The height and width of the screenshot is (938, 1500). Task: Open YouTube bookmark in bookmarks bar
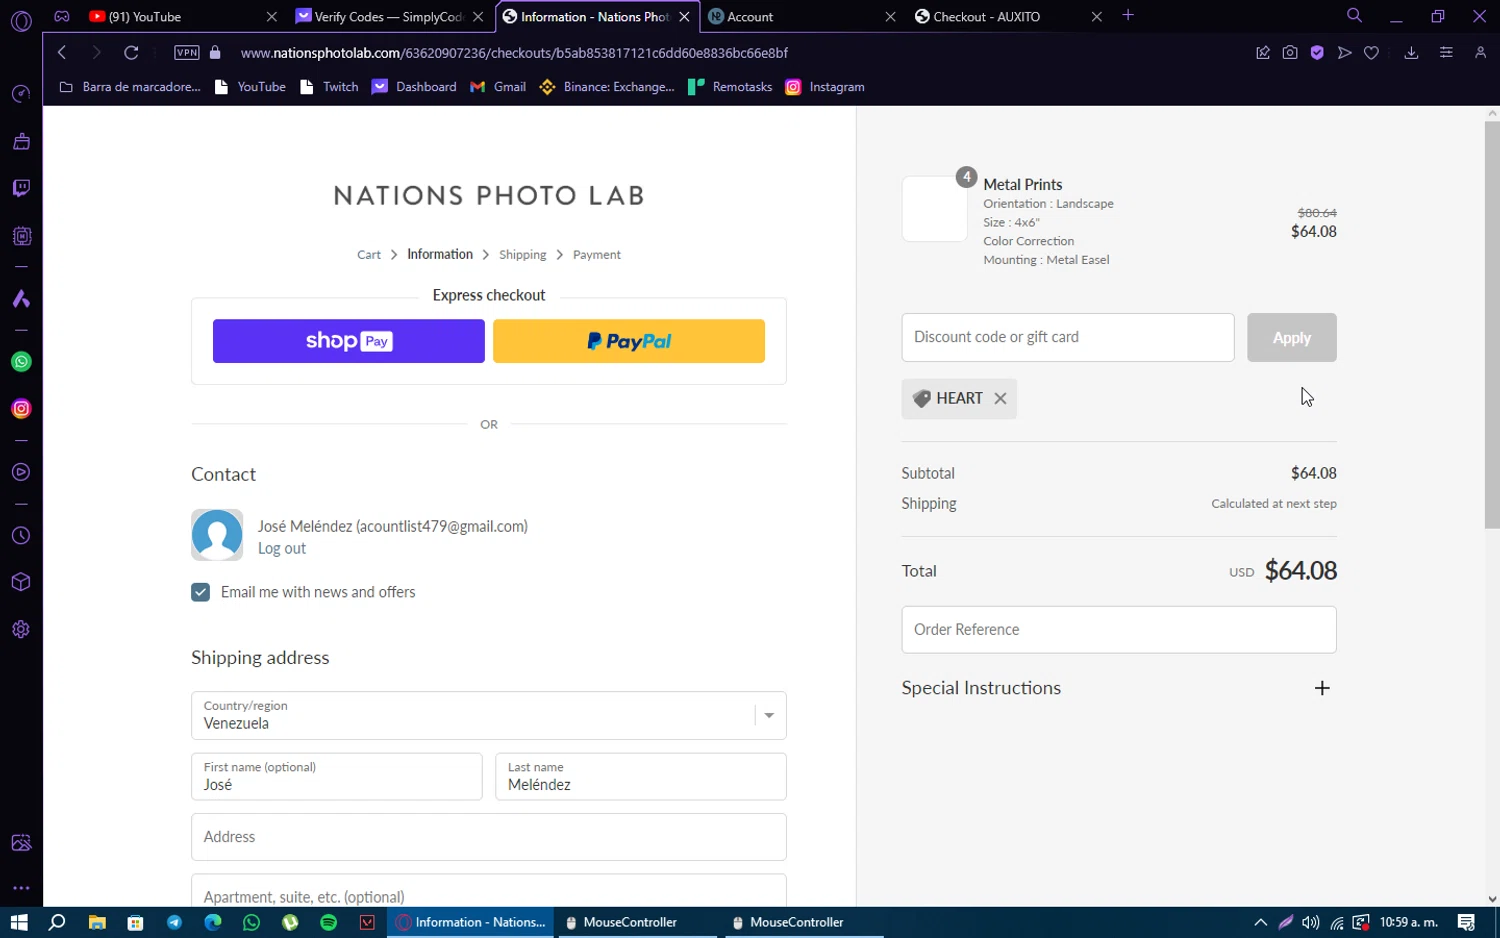click(x=251, y=87)
